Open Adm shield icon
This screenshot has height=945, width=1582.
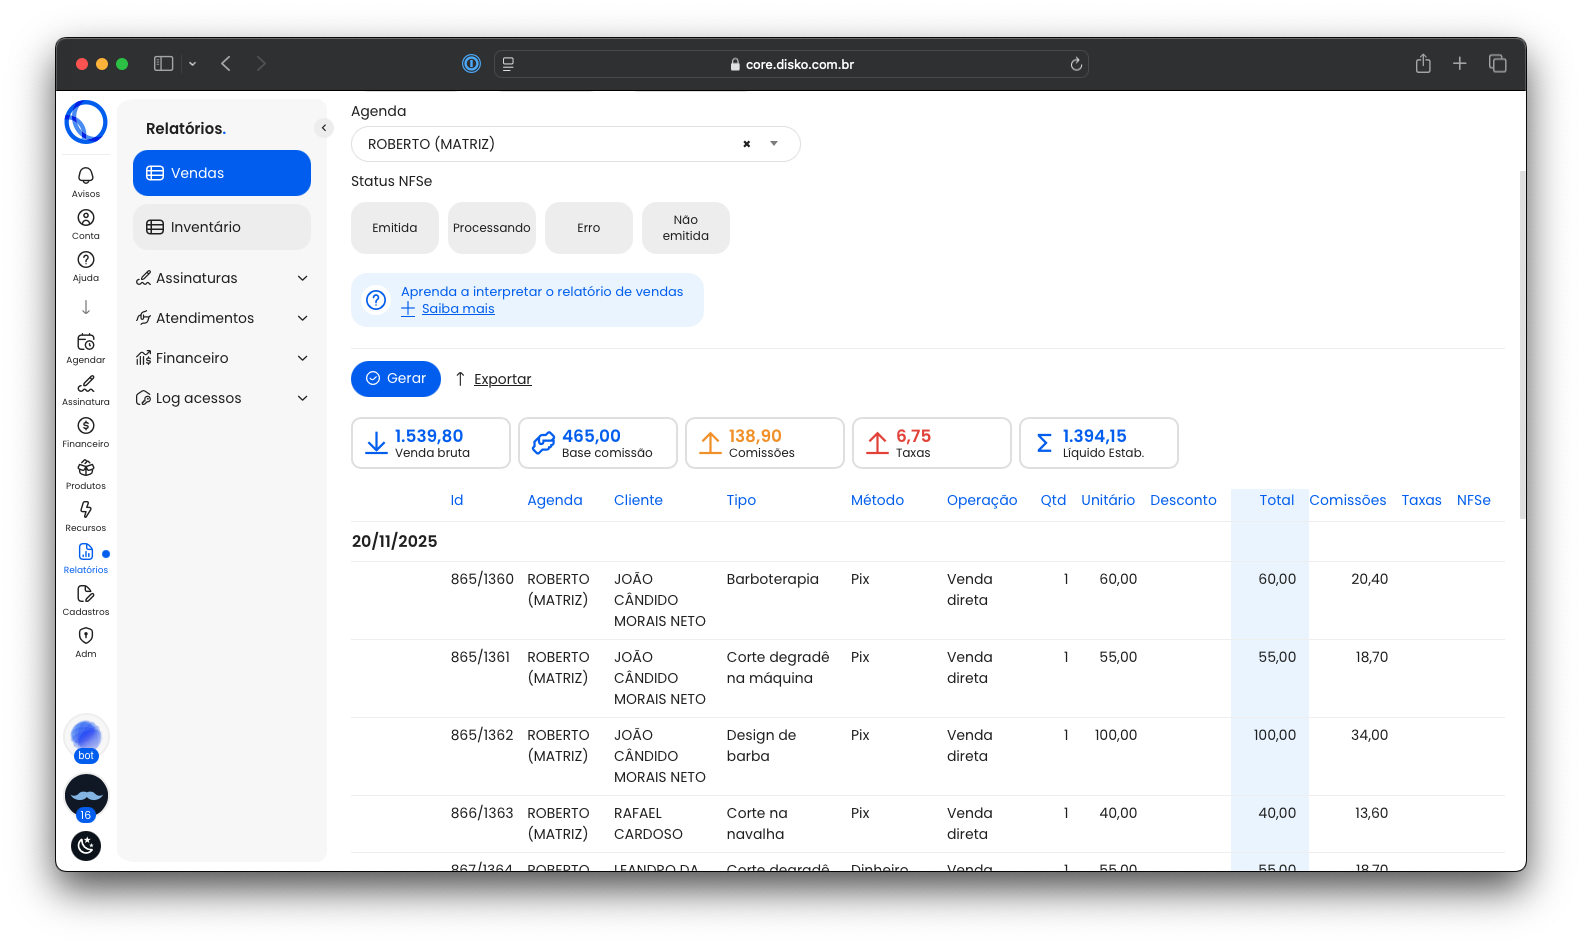[86, 636]
